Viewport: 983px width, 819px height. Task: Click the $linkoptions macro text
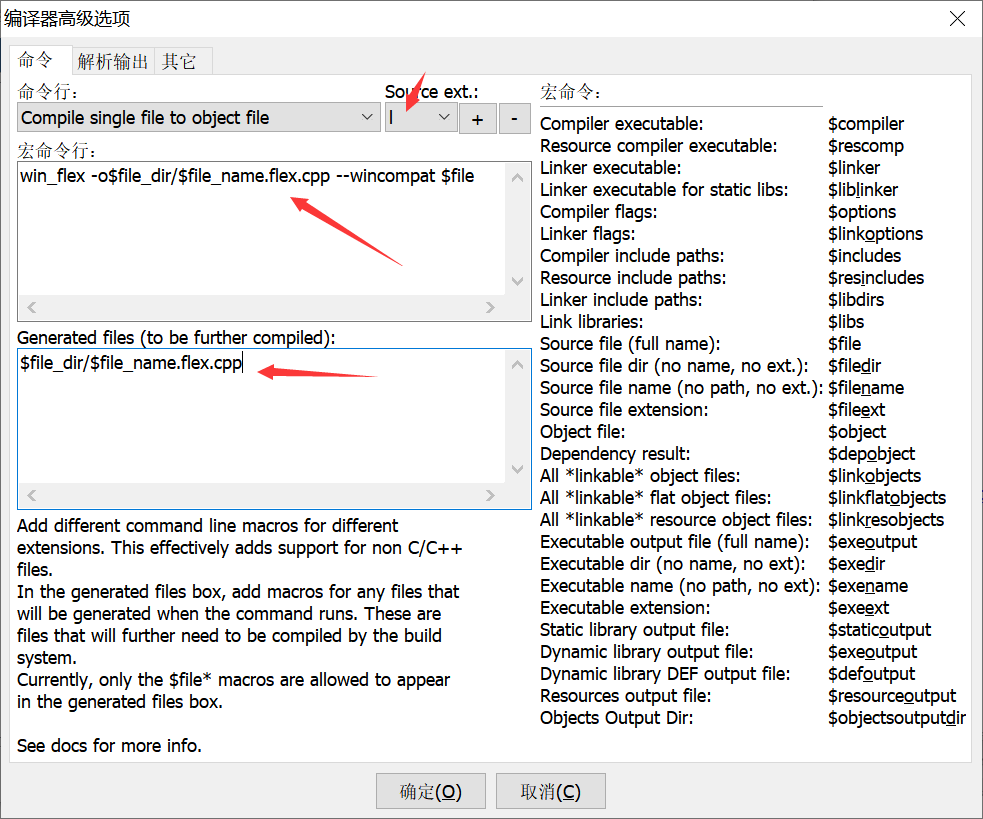pyautogui.click(x=876, y=234)
